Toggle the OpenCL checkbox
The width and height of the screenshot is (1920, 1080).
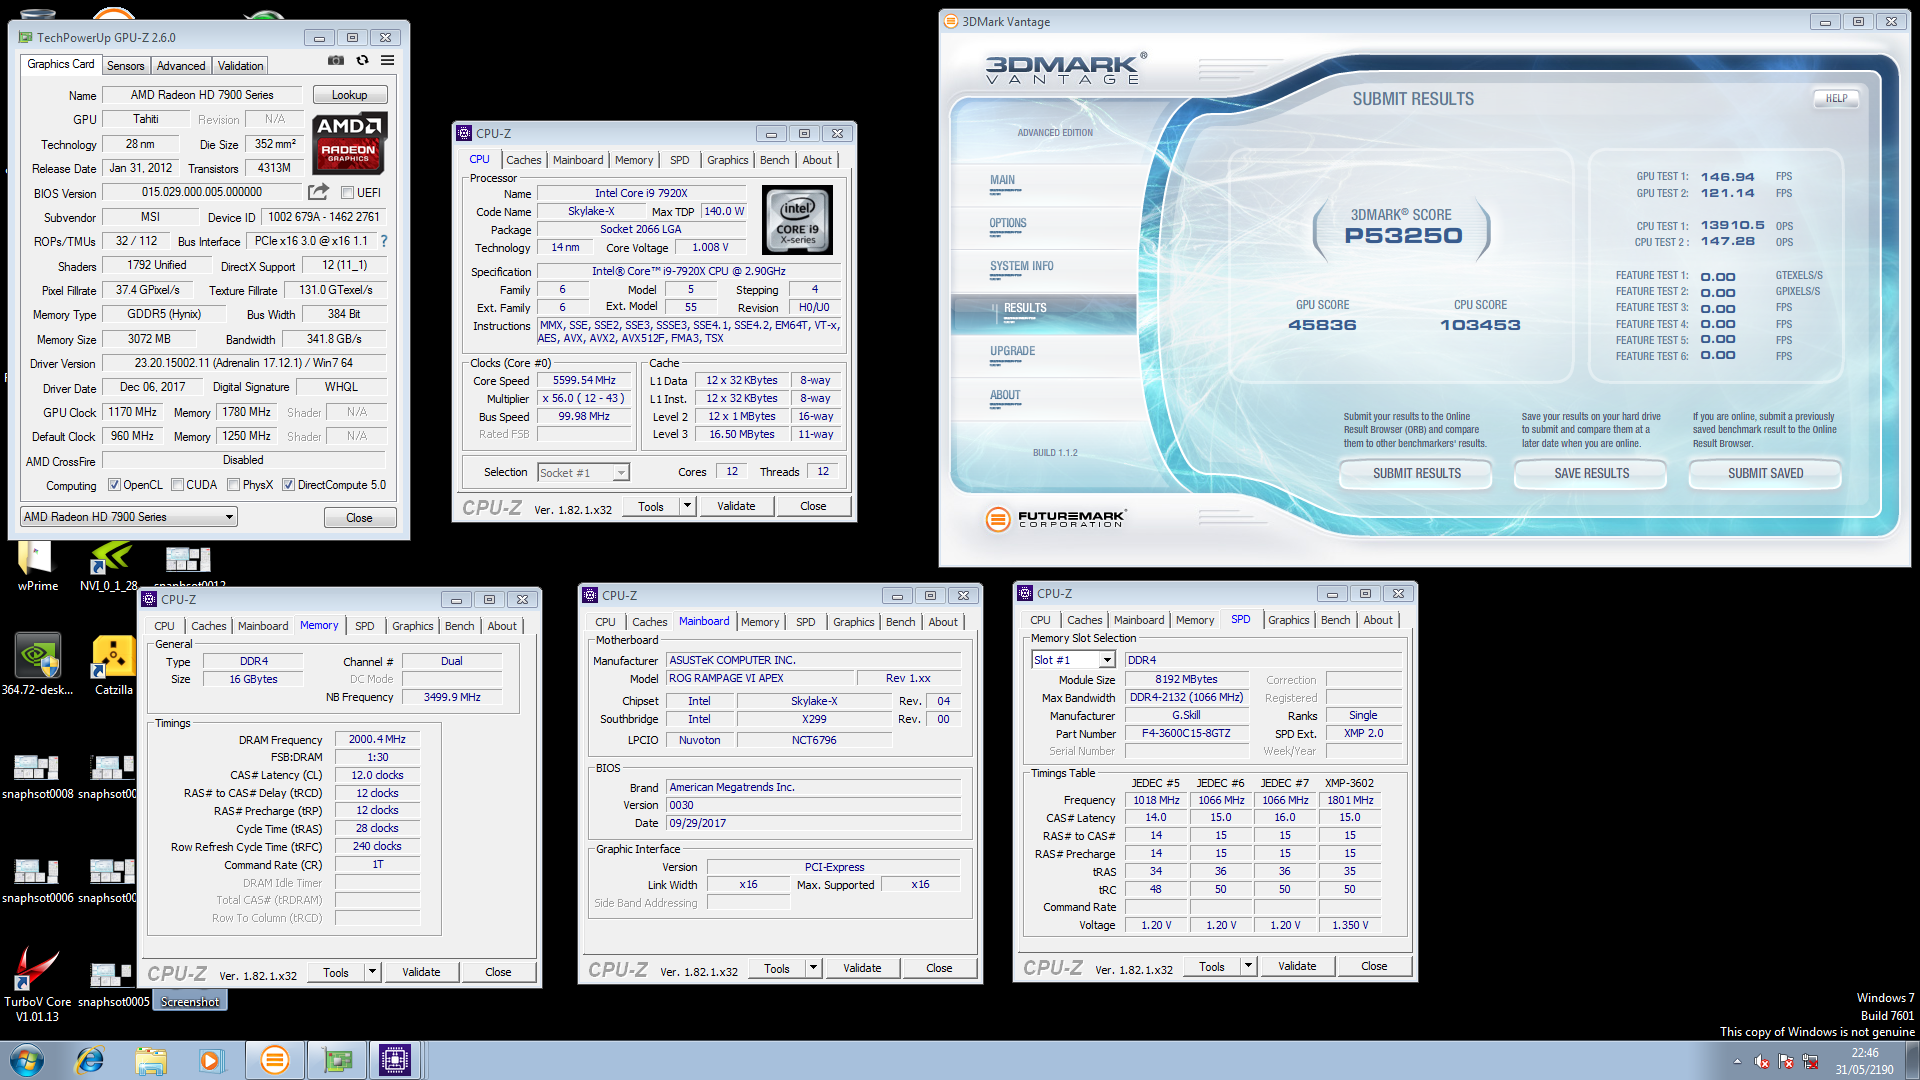115,485
